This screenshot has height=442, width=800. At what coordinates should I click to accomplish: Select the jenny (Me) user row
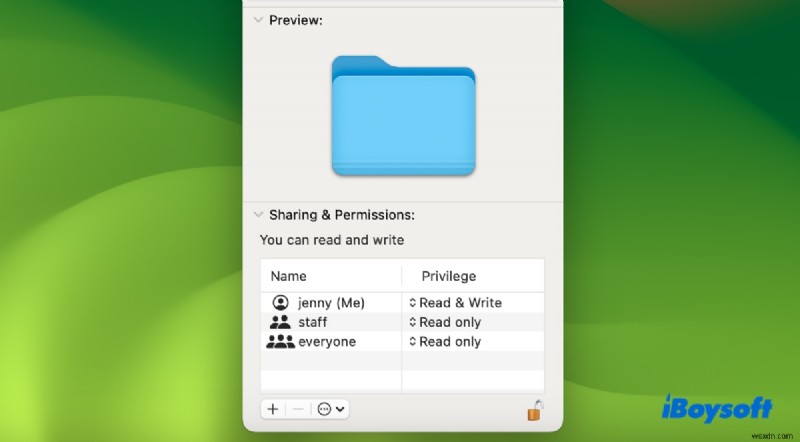(402, 303)
